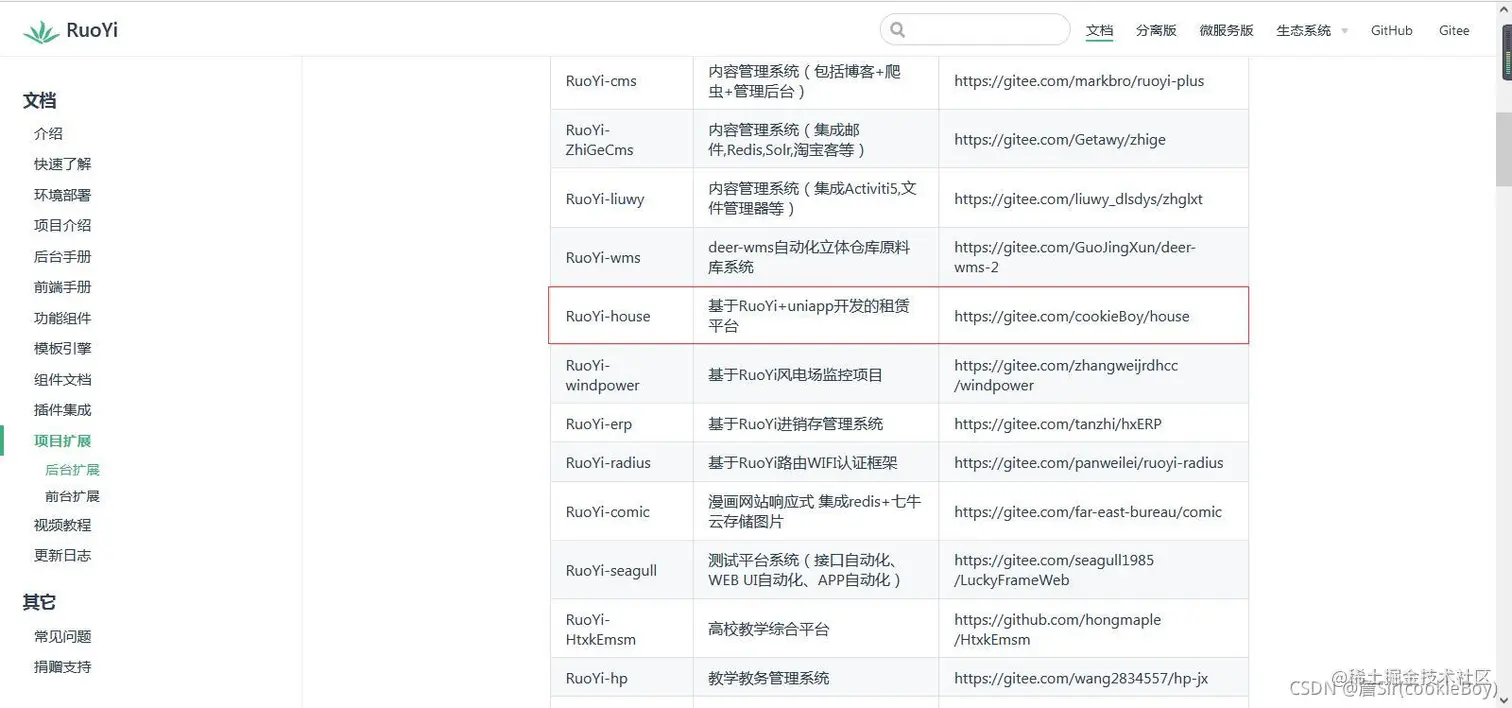Open 模板引擎 in the sidebar
The width and height of the screenshot is (1512, 708).
62,348
